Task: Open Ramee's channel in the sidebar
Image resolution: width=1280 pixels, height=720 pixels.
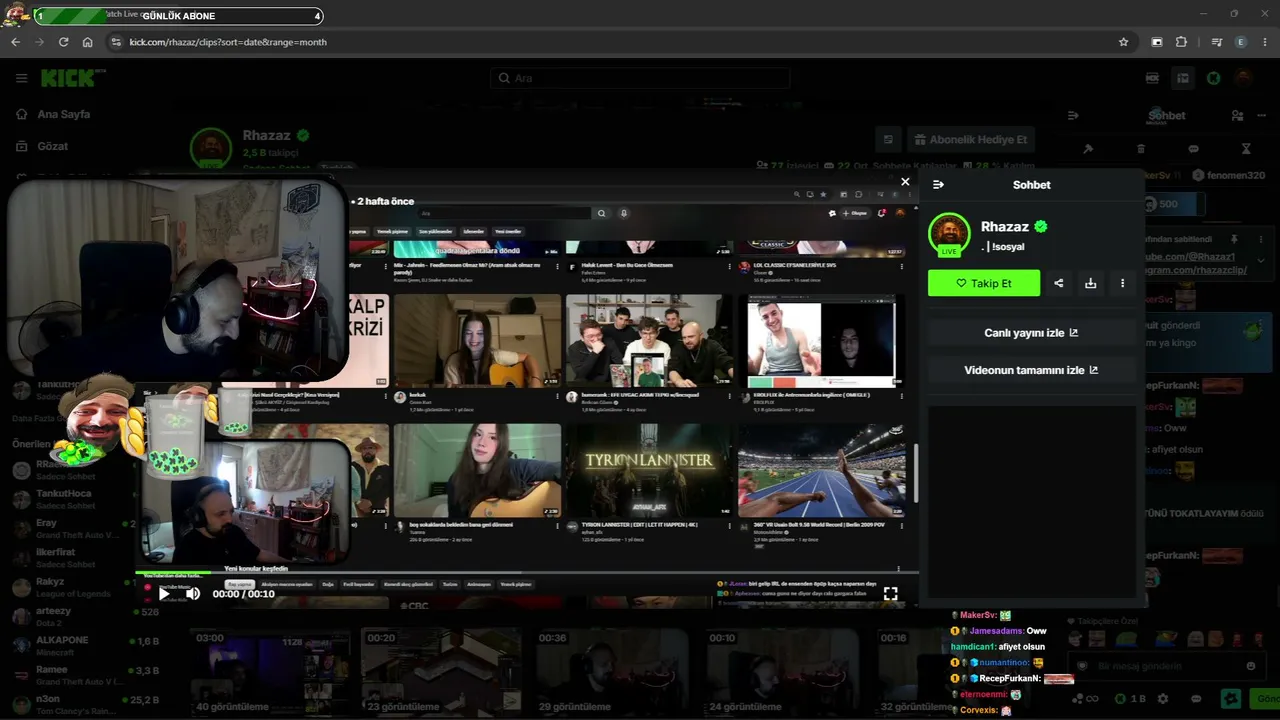Action: point(85,675)
